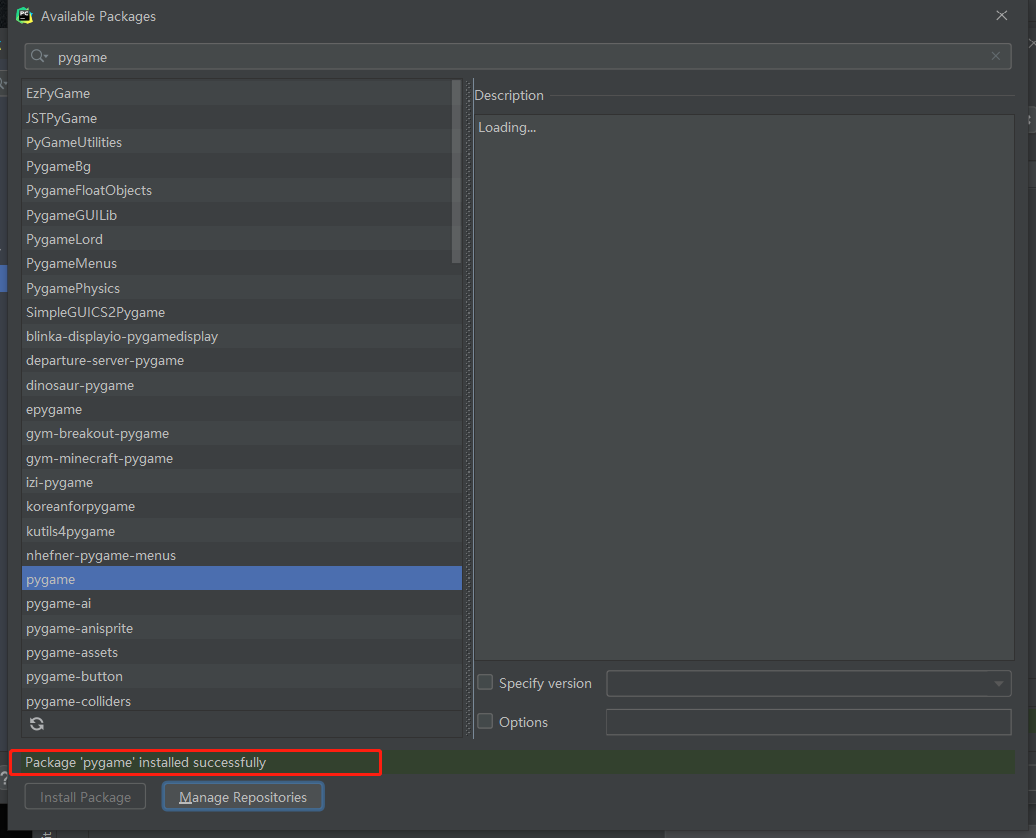Select the PygameMenus package

[x=242, y=263]
